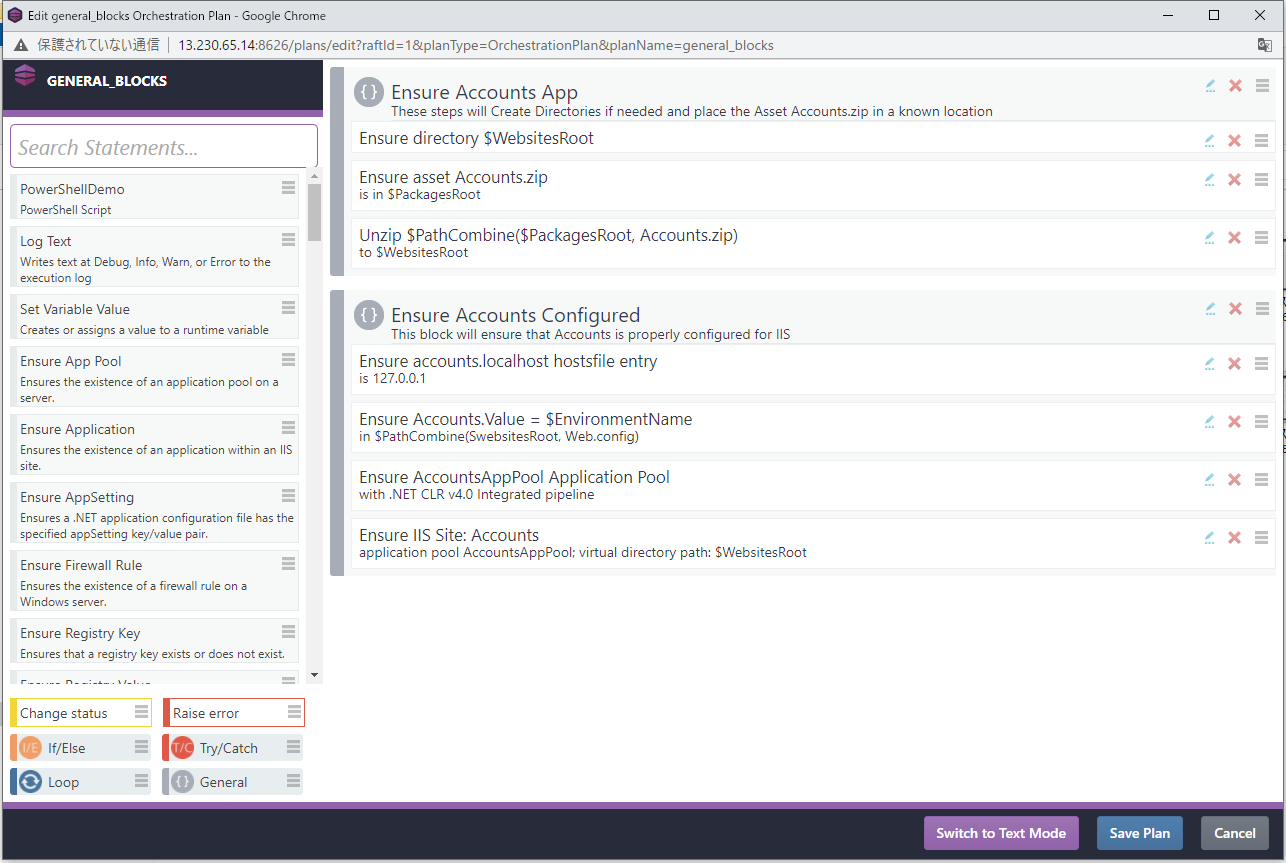Screen dimensions: 1286x863
Task: Click the Ensure Accounts App braces icon
Action: point(369,93)
